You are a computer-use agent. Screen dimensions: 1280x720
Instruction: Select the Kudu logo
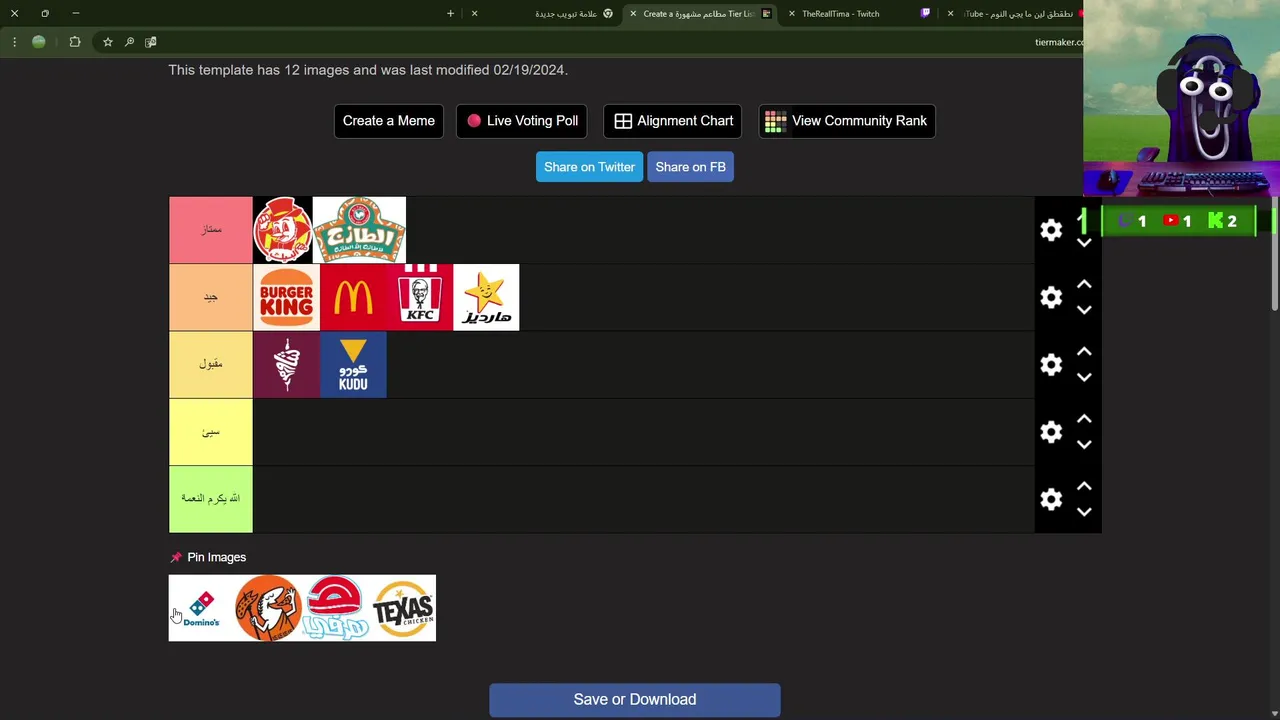353,364
